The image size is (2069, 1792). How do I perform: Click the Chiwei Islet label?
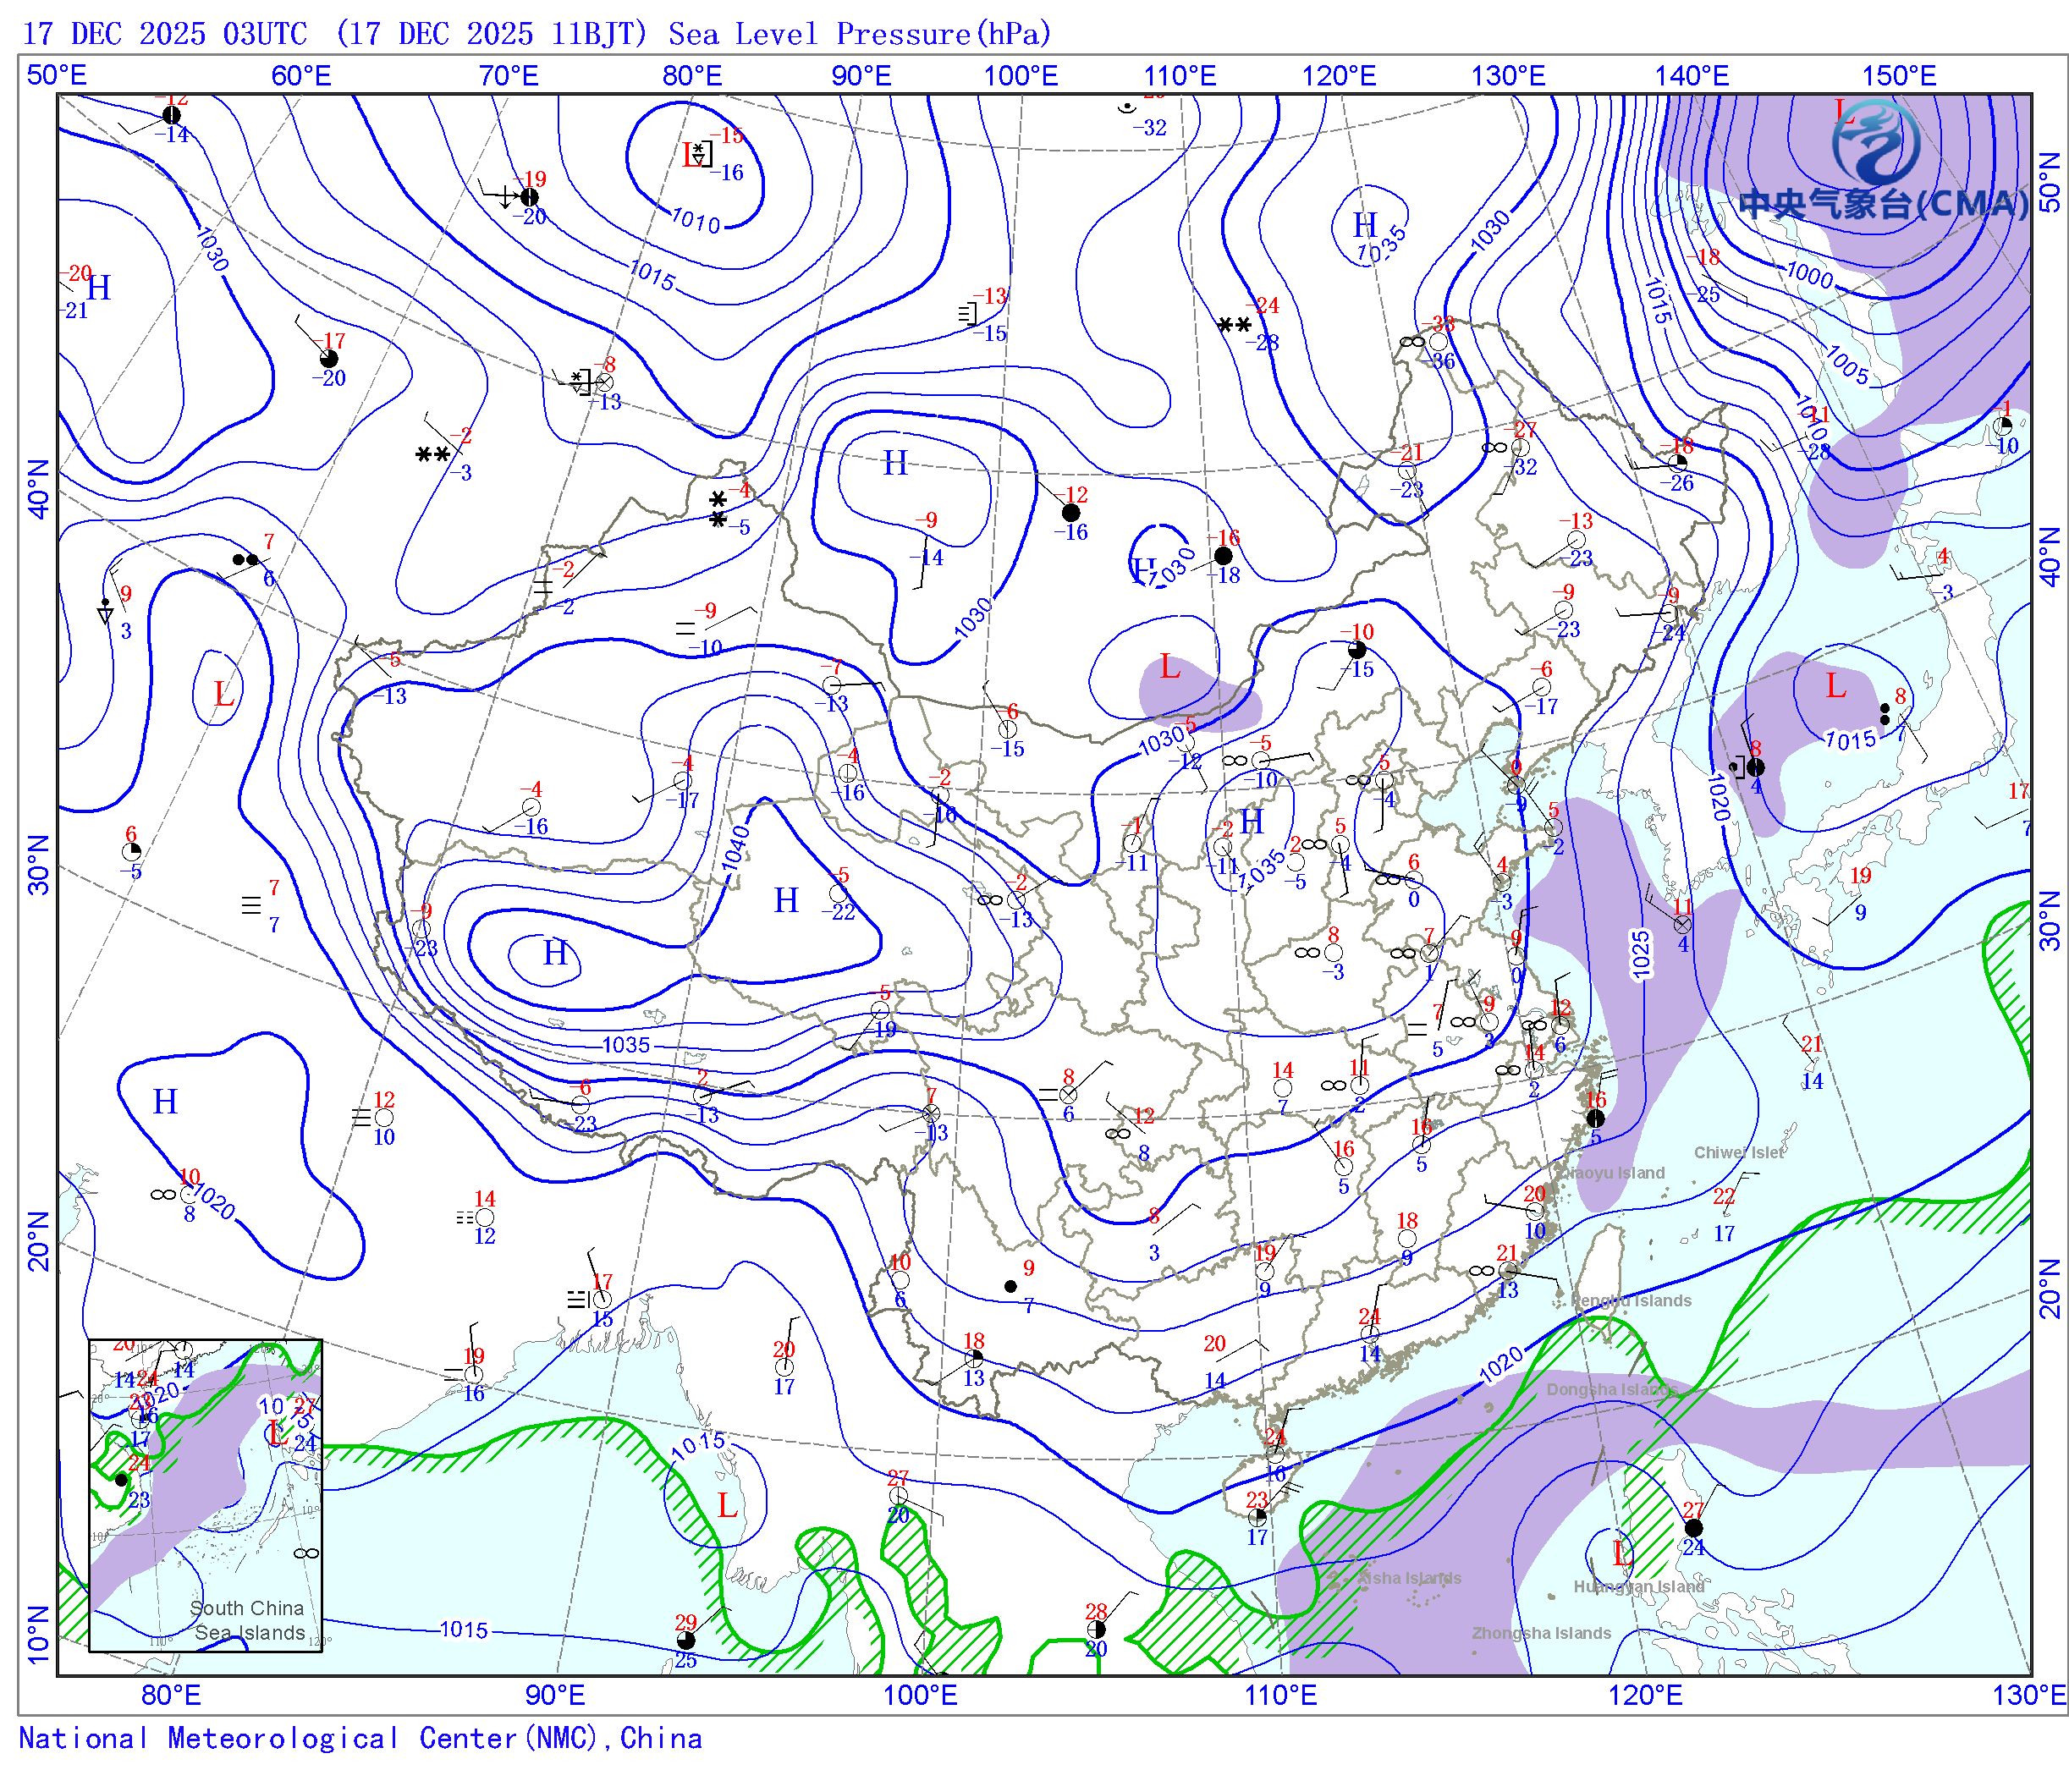click(1738, 1152)
